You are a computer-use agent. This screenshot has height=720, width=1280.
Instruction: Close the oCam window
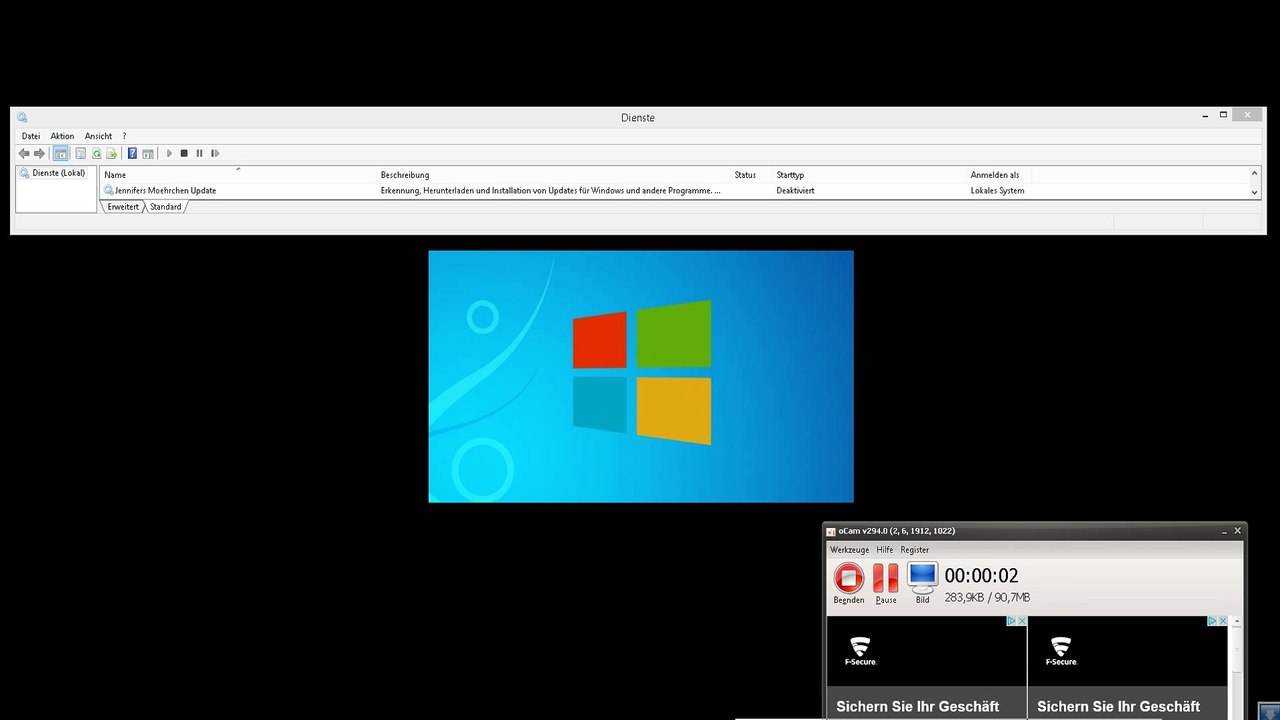[x=1238, y=531]
